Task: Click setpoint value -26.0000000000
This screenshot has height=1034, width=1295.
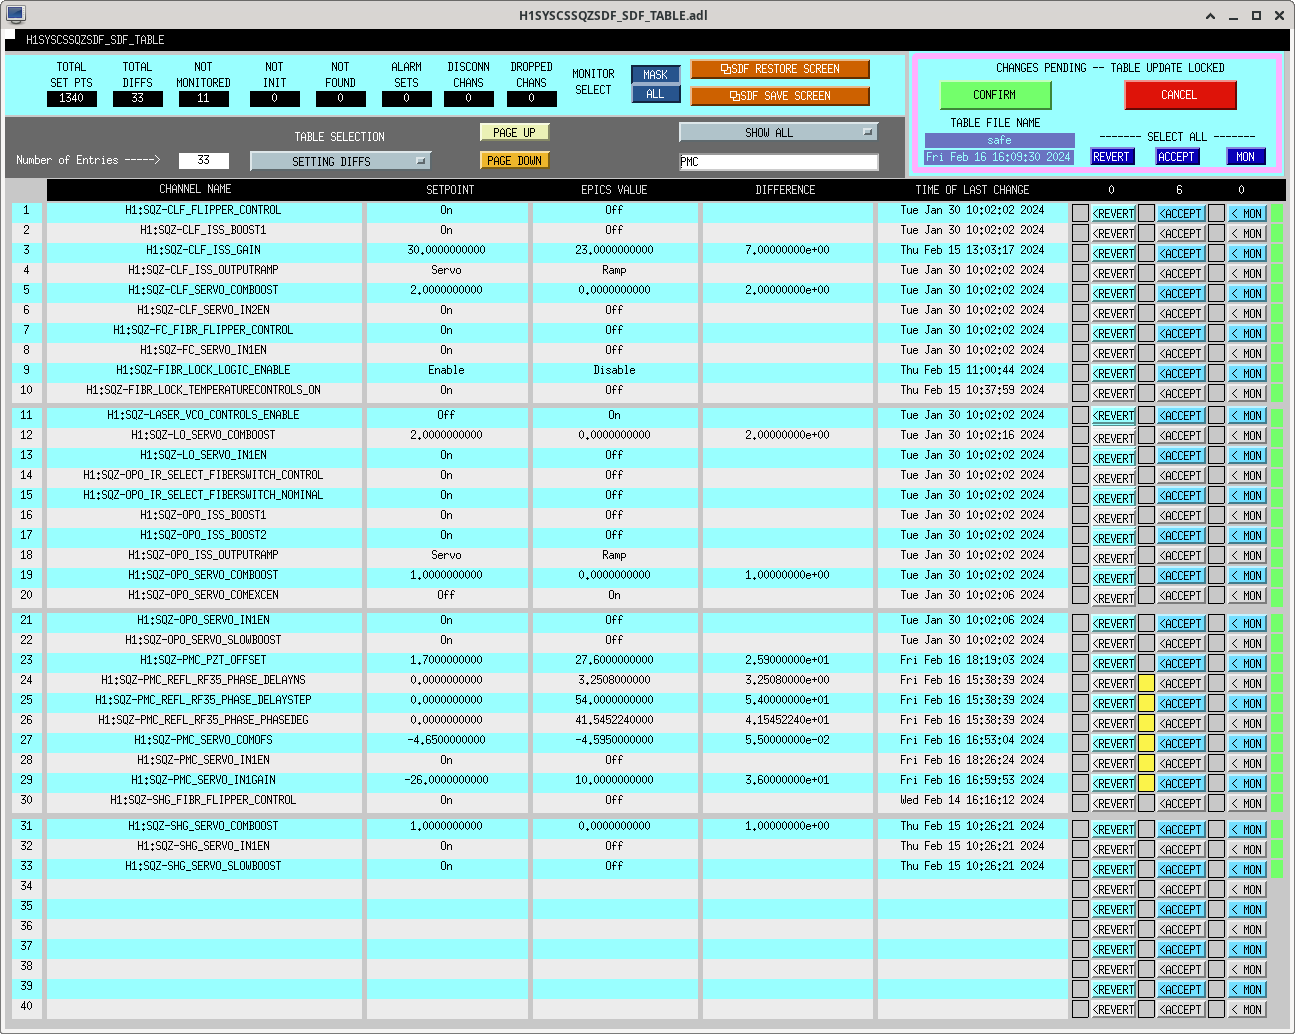Action: (x=447, y=780)
